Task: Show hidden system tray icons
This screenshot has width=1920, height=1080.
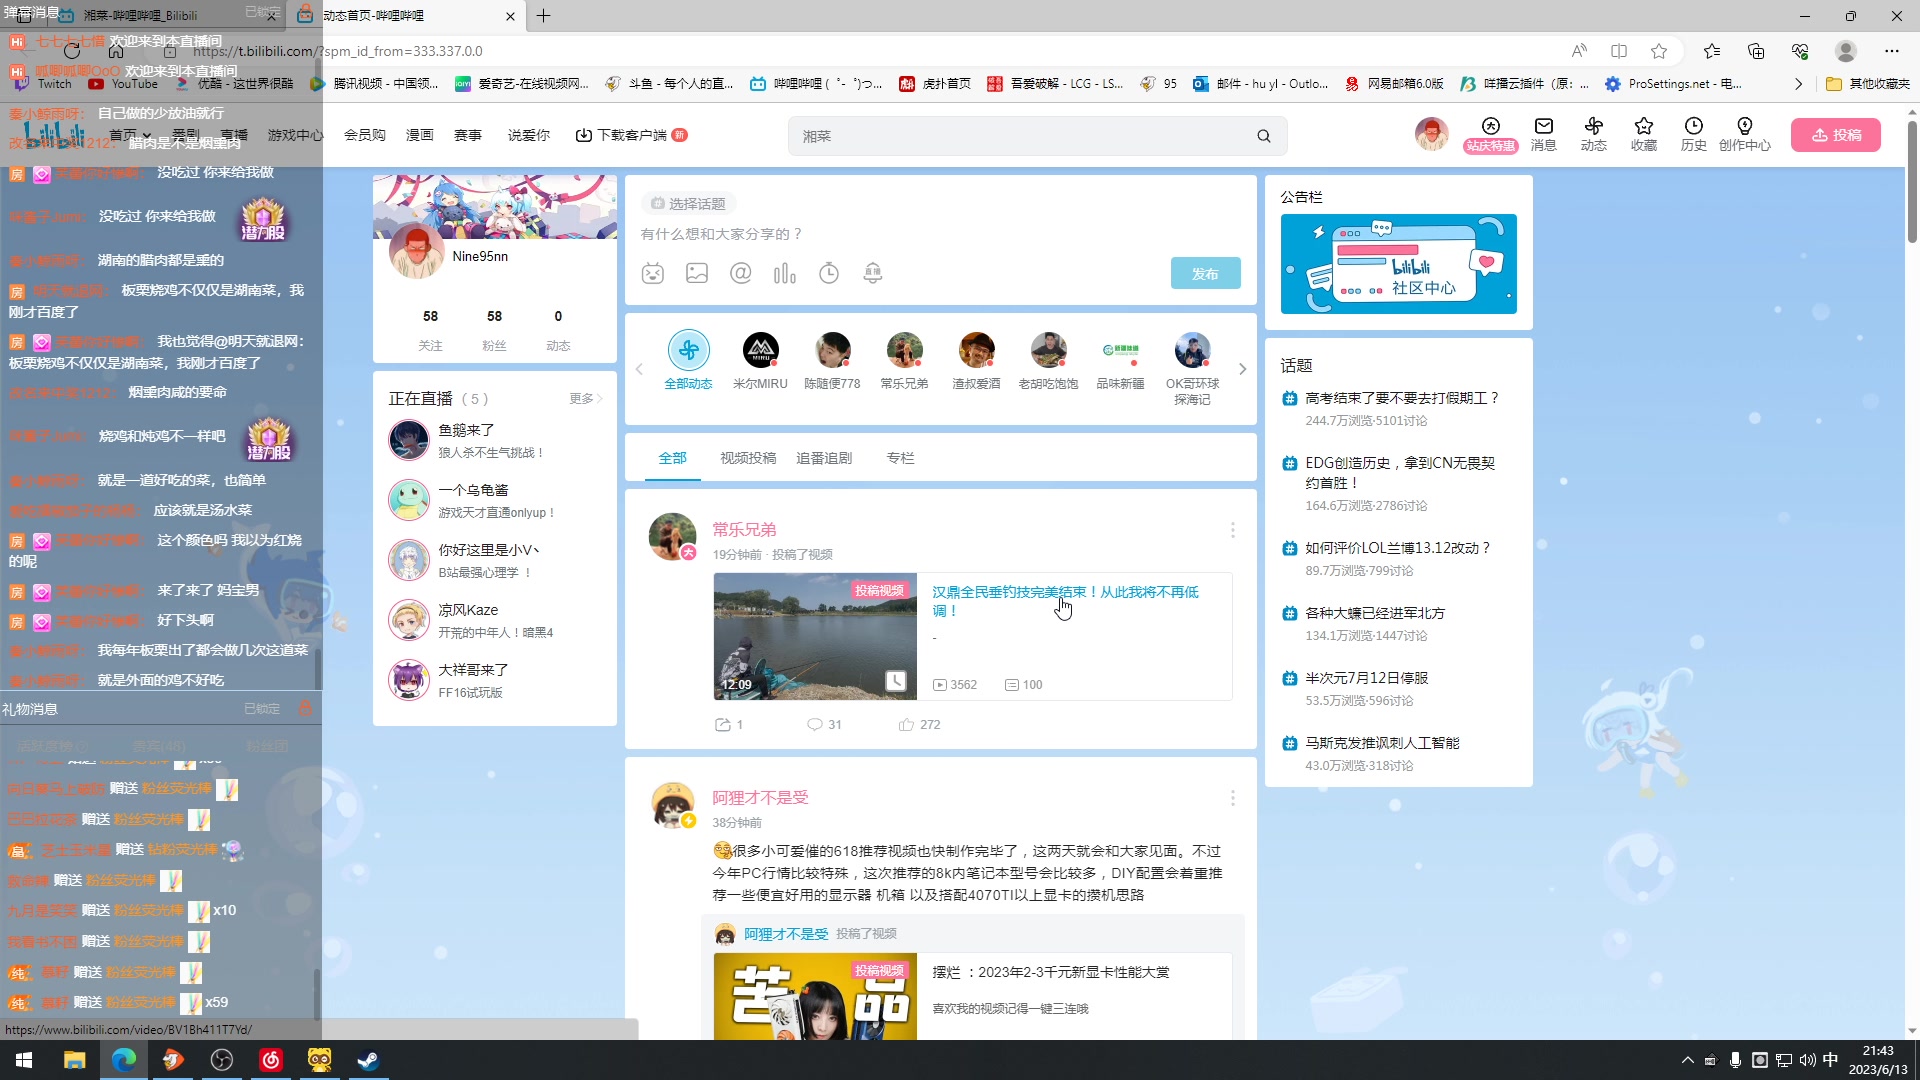Action: pyautogui.click(x=1688, y=1060)
